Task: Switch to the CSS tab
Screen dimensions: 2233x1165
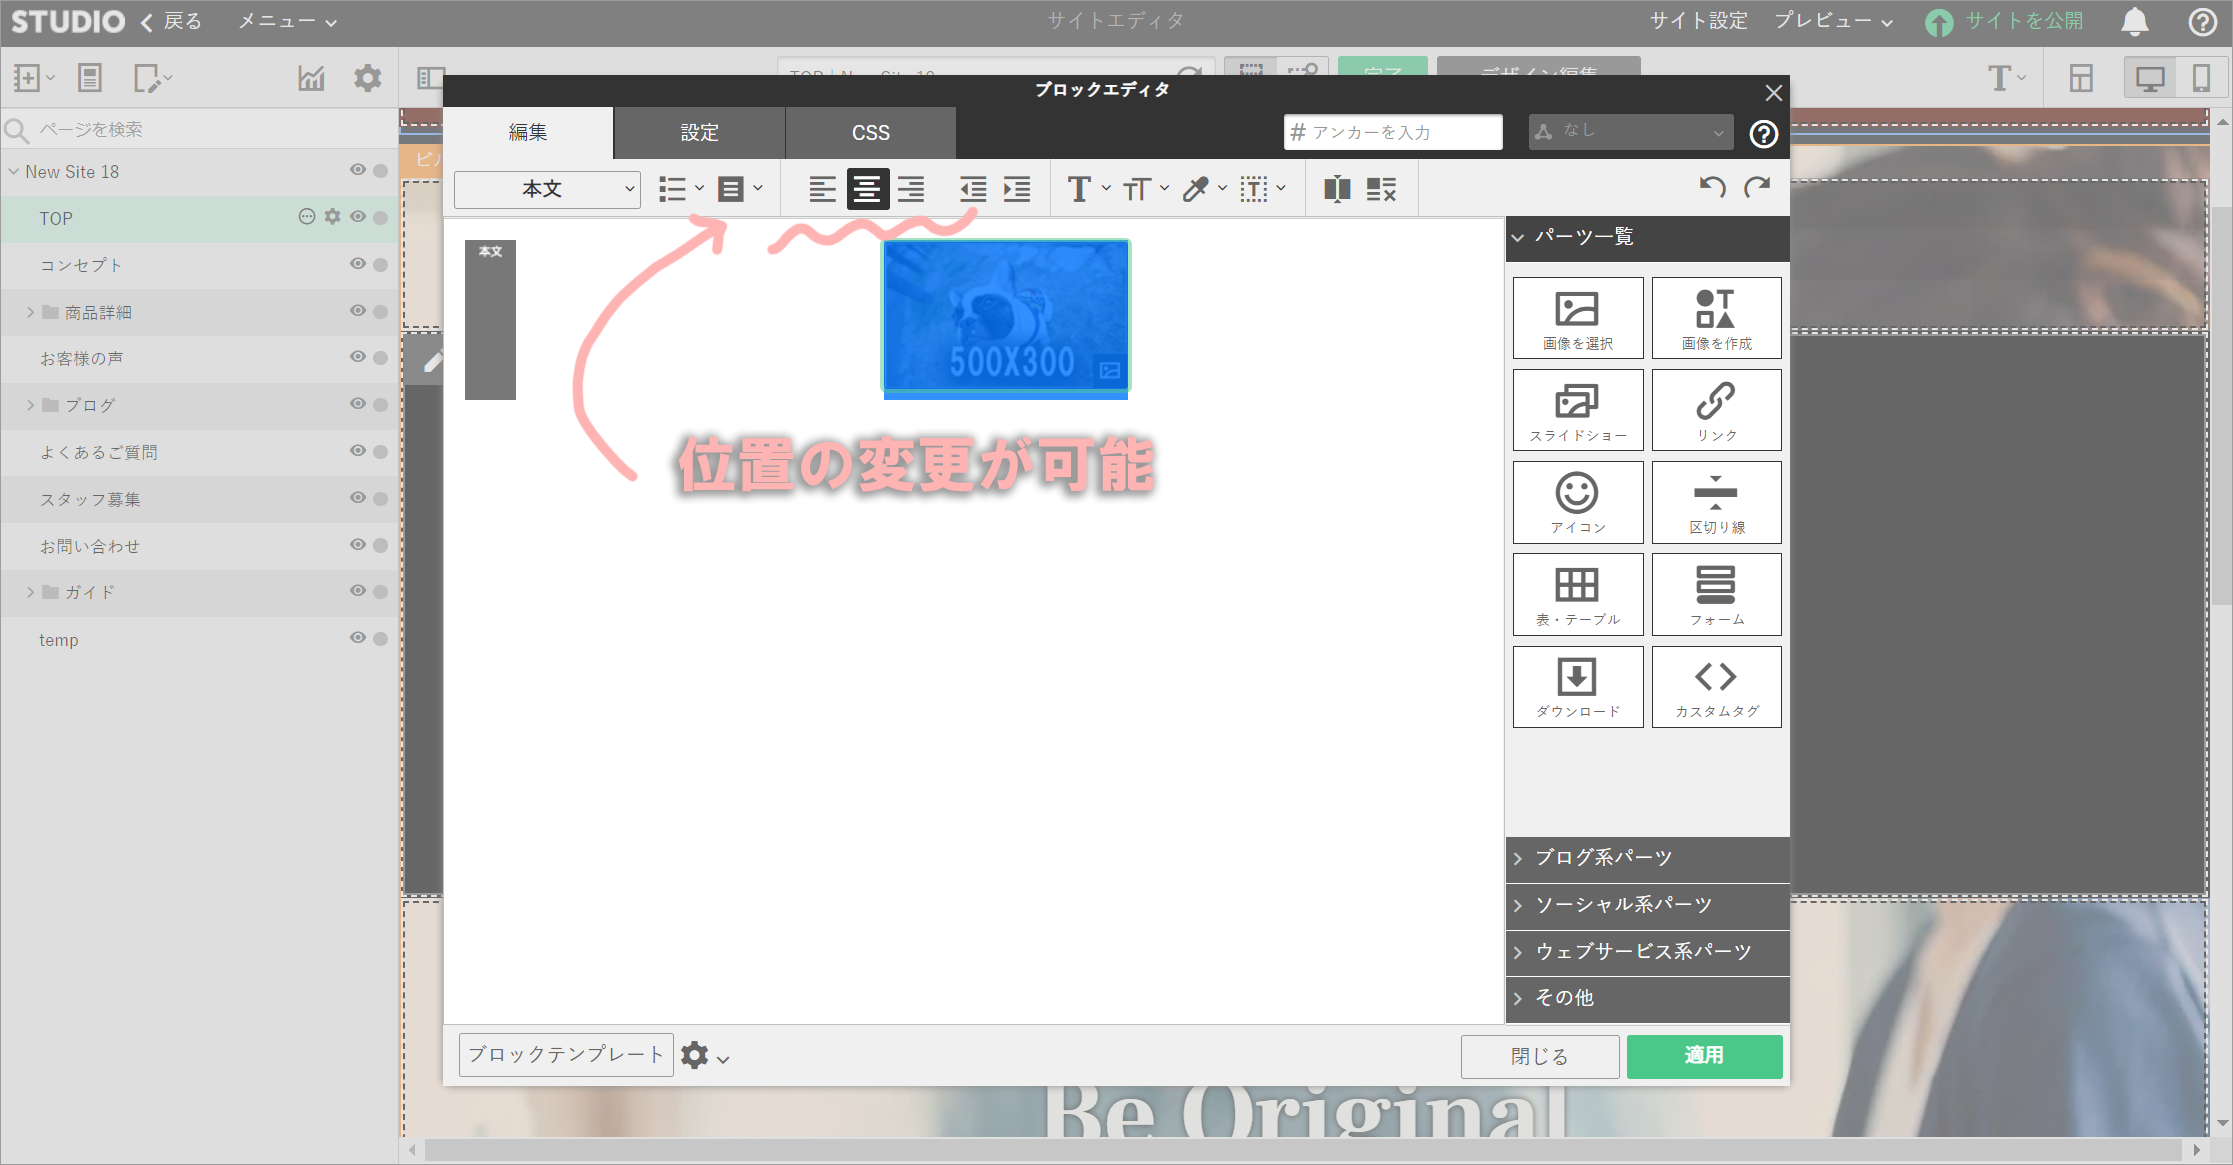Action: (x=870, y=133)
